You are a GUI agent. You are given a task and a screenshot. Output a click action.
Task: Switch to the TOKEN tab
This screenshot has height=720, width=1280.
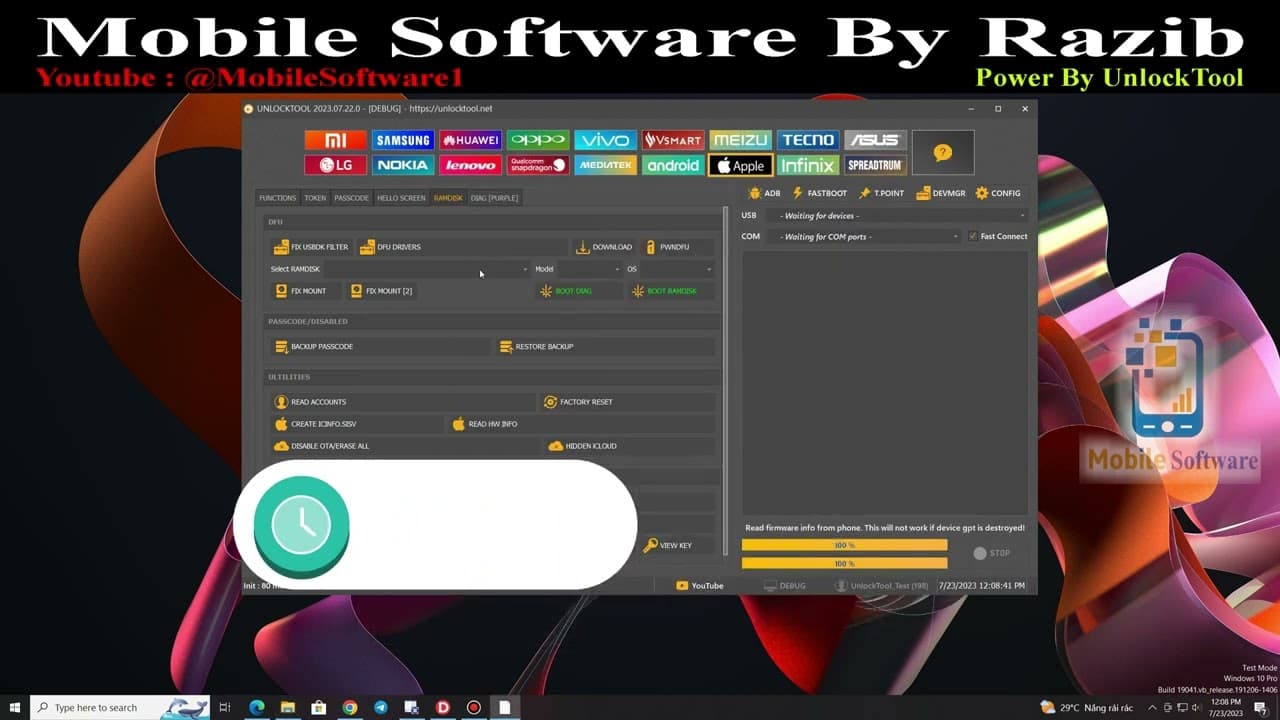pos(315,198)
